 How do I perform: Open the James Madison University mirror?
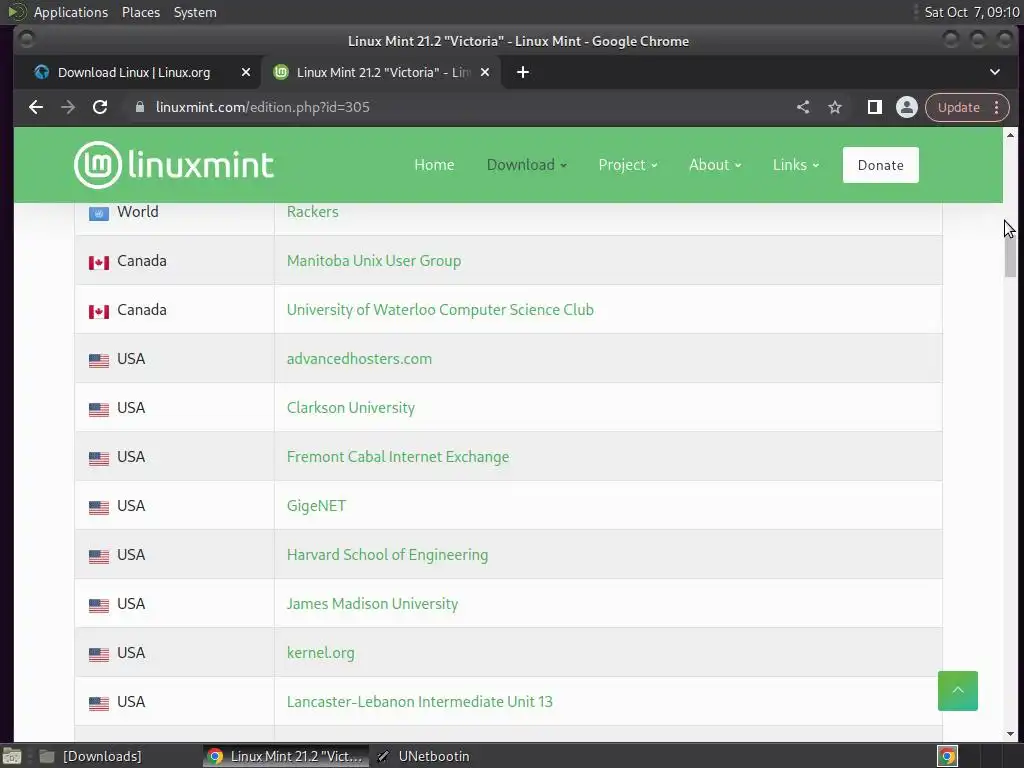tap(372, 603)
